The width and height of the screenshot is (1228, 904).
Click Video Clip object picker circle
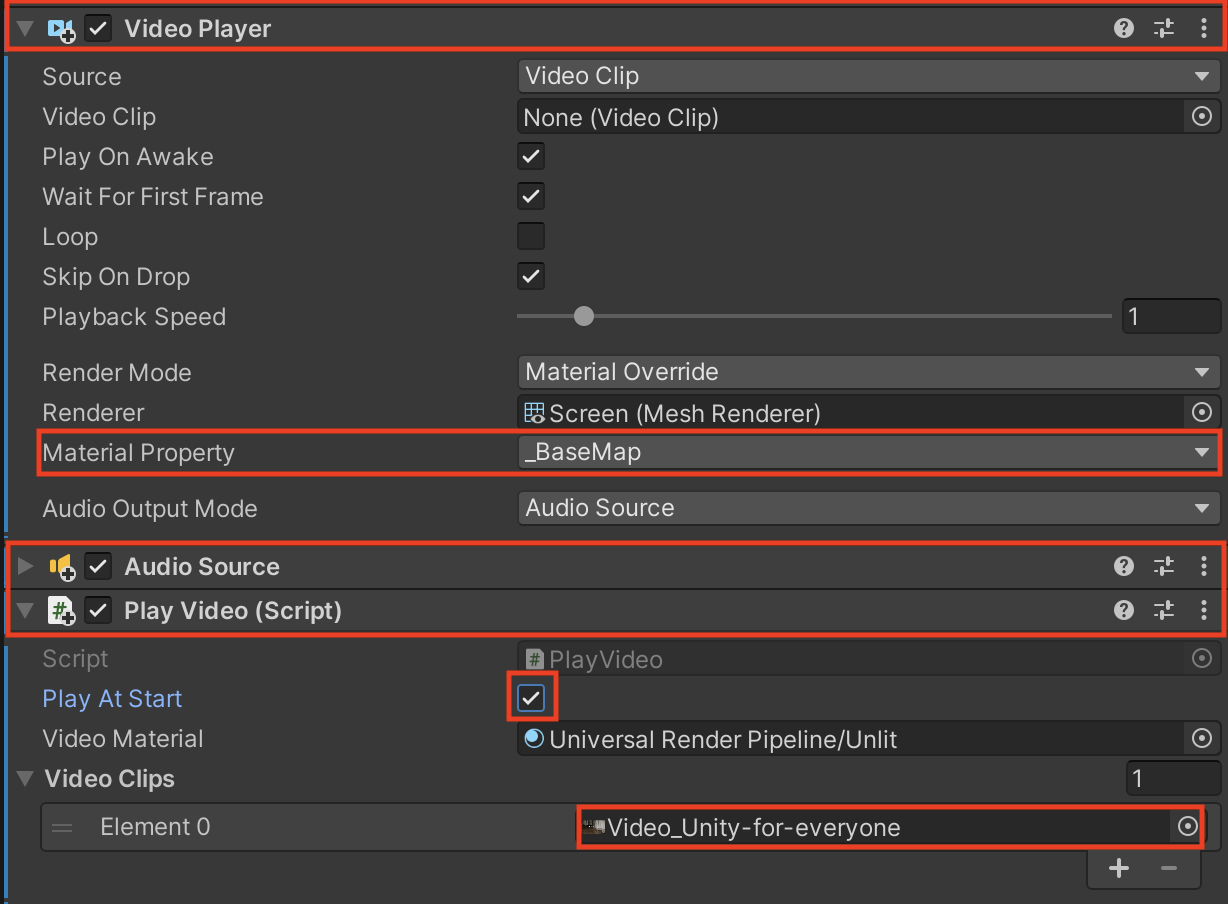tap(1202, 117)
